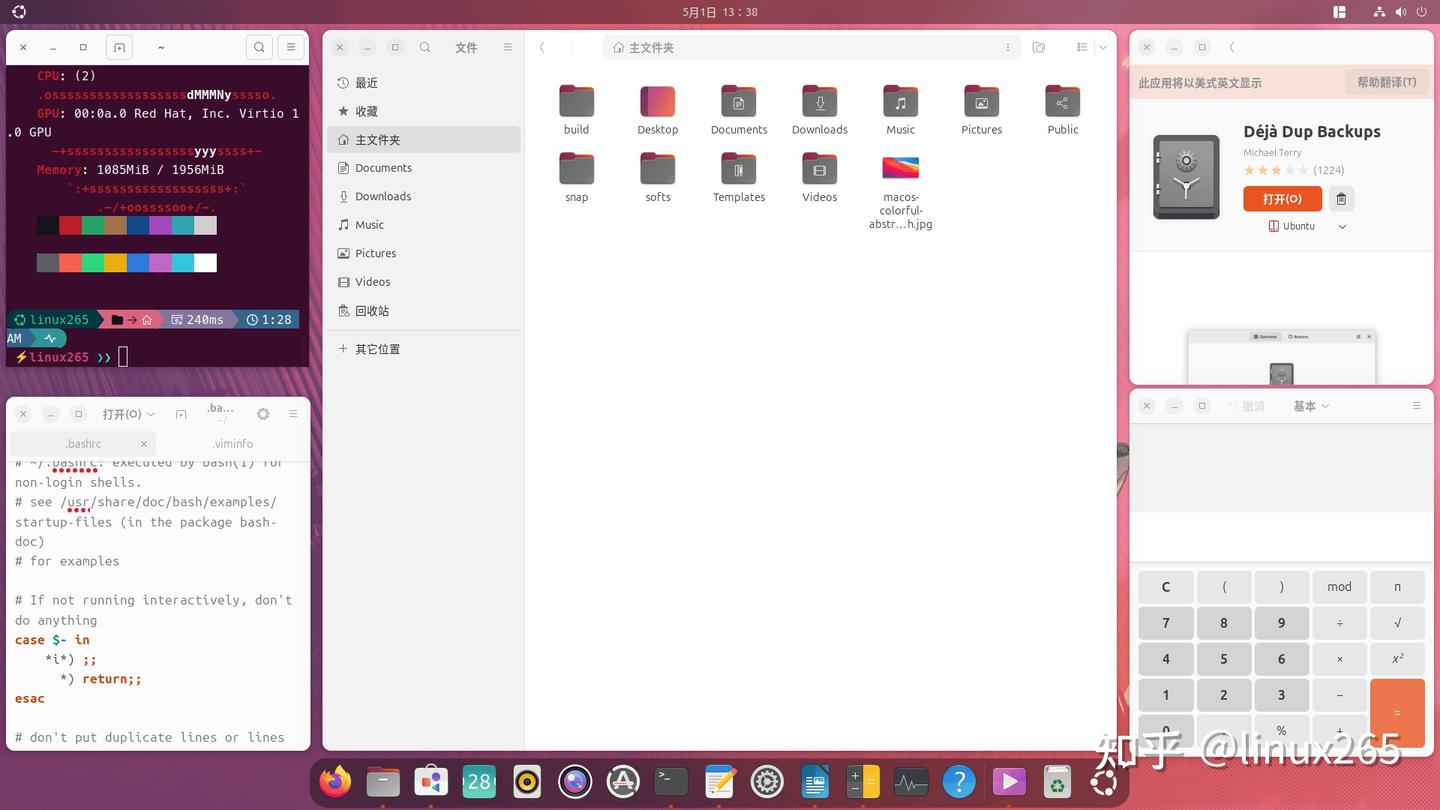Click the square root key on the calculator

pyautogui.click(x=1397, y=622)
